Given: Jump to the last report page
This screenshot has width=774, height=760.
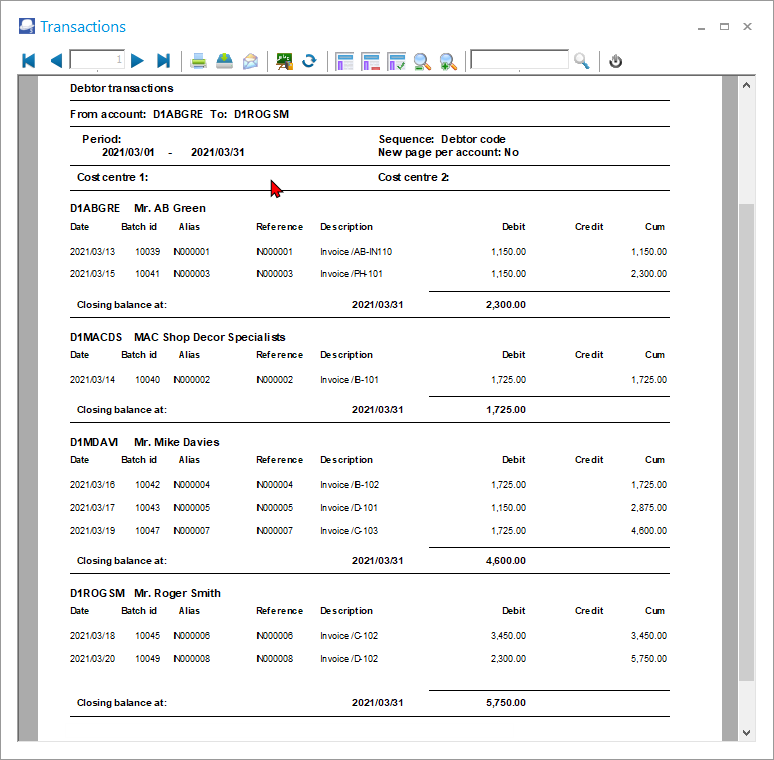Looking at the screenshot, I should 164,61.
